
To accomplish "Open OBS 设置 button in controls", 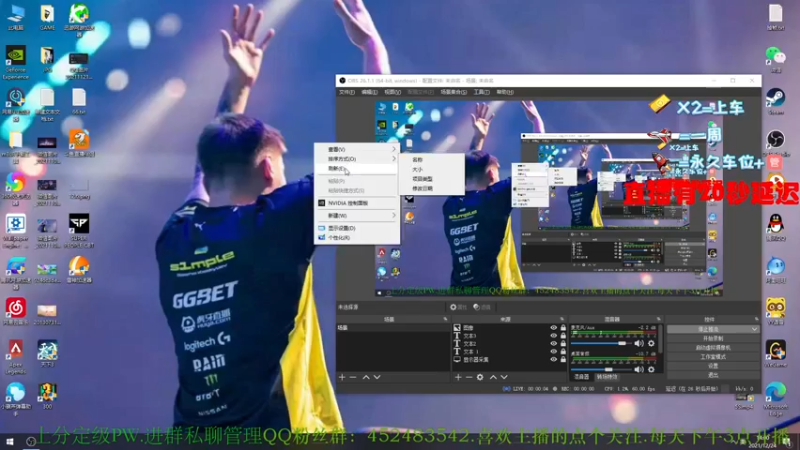I will (x=713, y=366).
